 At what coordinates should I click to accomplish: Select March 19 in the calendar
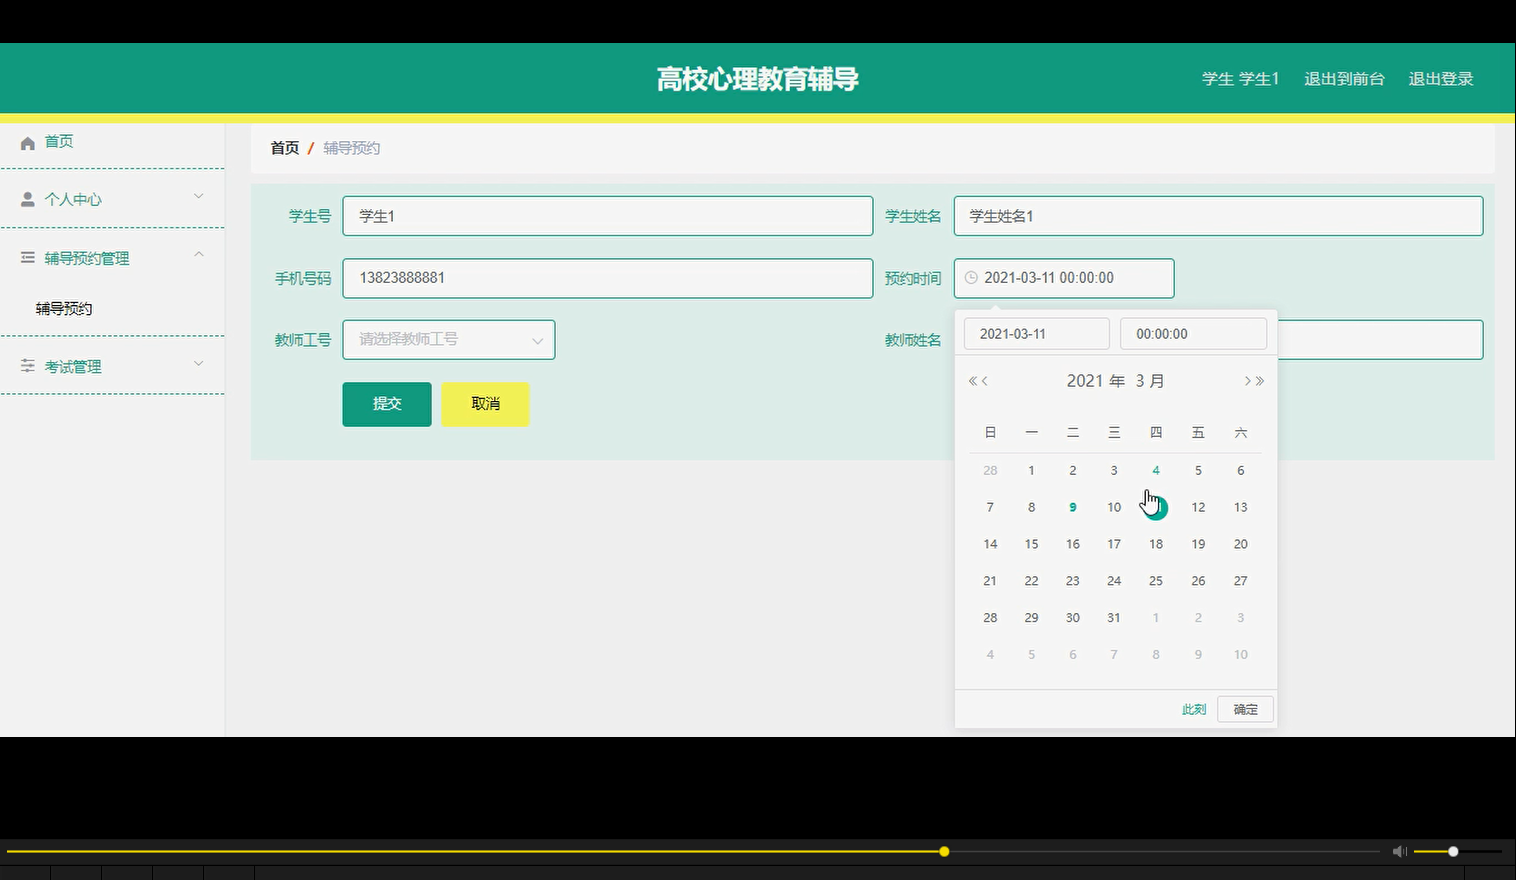pyautogui.click(x=1198, y=544)
